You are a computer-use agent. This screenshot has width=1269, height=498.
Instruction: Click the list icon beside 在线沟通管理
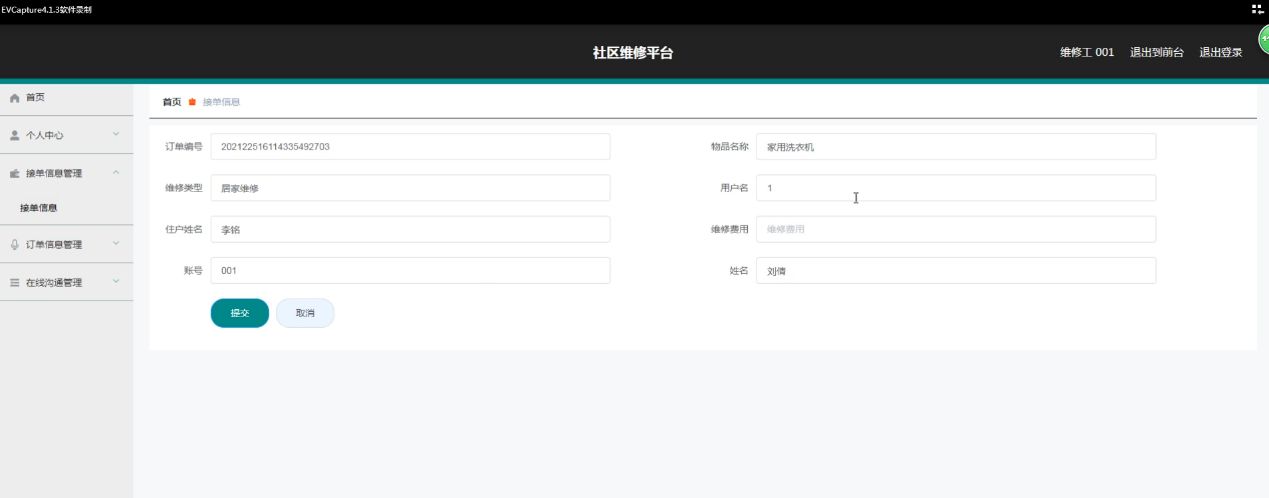[15, 283]
